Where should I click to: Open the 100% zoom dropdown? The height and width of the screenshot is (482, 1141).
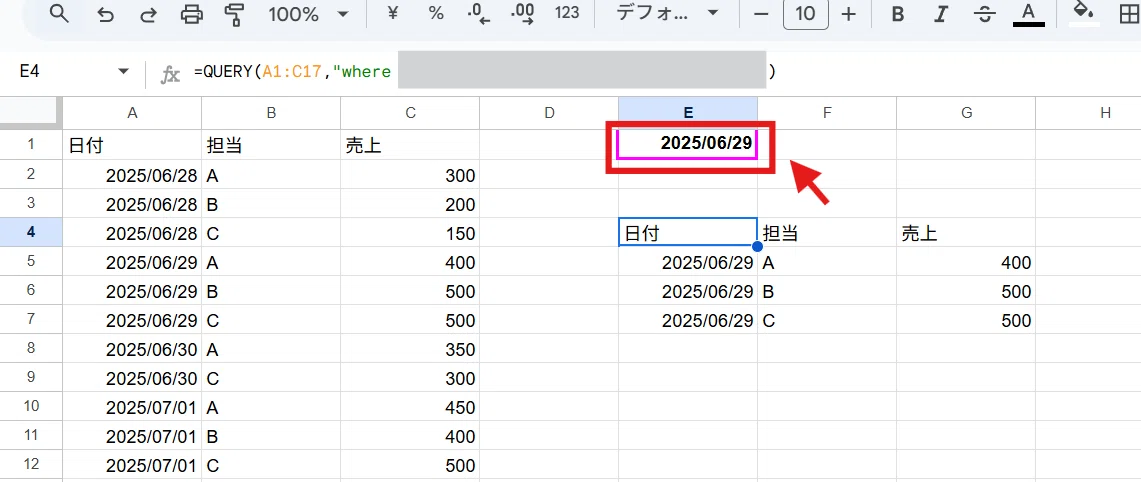click(x=309, y=14)
